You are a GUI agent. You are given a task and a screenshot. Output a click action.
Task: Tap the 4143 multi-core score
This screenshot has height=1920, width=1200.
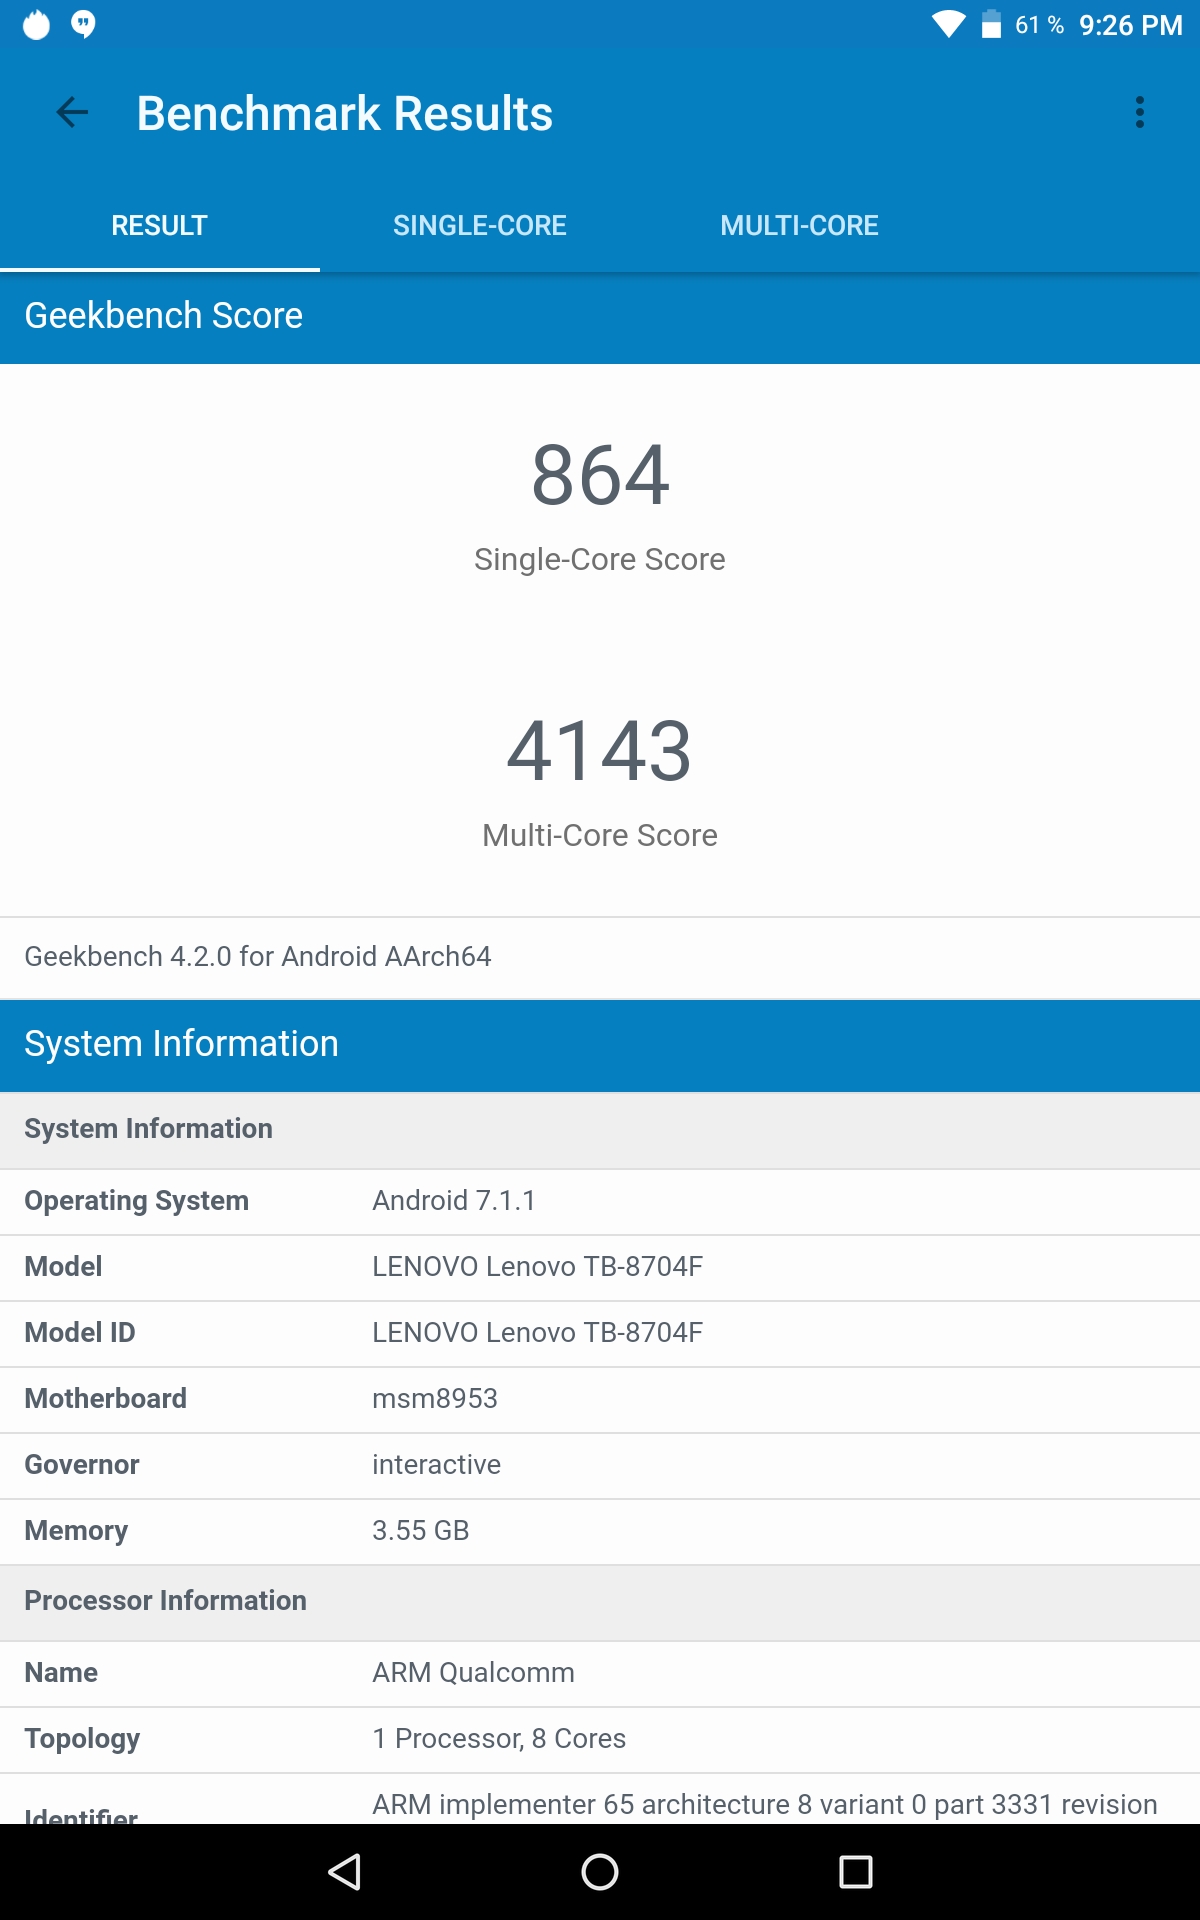(600, 751)
